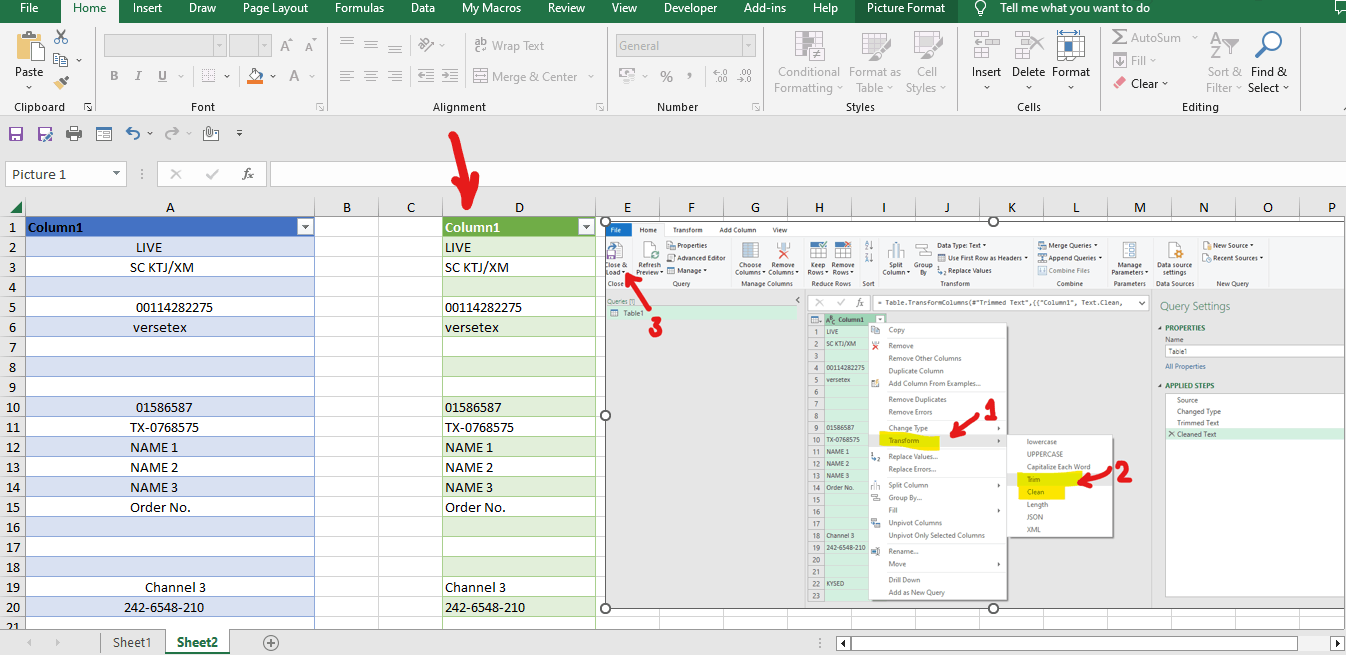Open the Formulas ribbon tab
The image size is (1346, 655).
click(359, 8)
